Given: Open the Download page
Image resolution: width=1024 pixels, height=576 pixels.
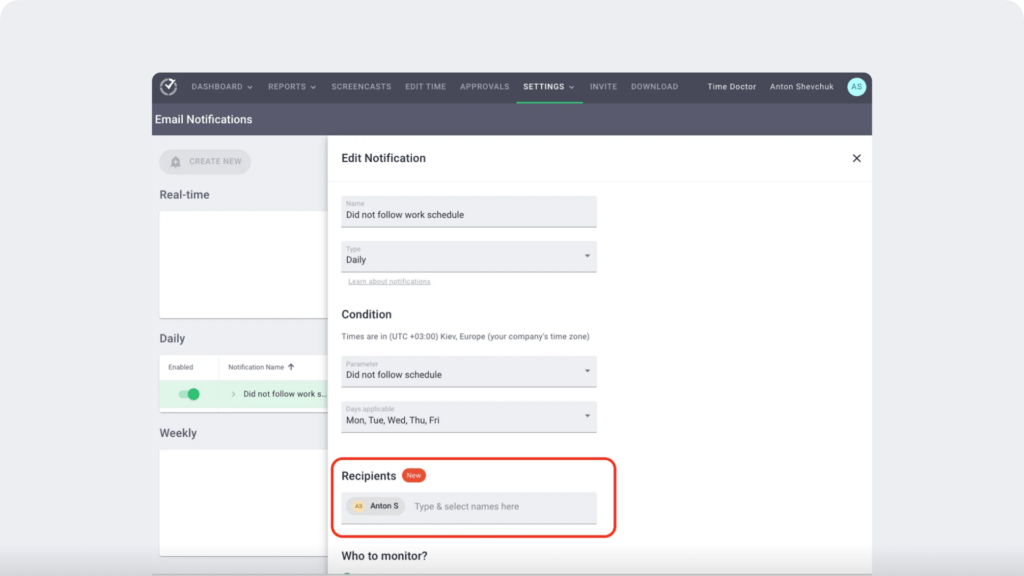Looking at the screenshot, I should coord(654,87).
